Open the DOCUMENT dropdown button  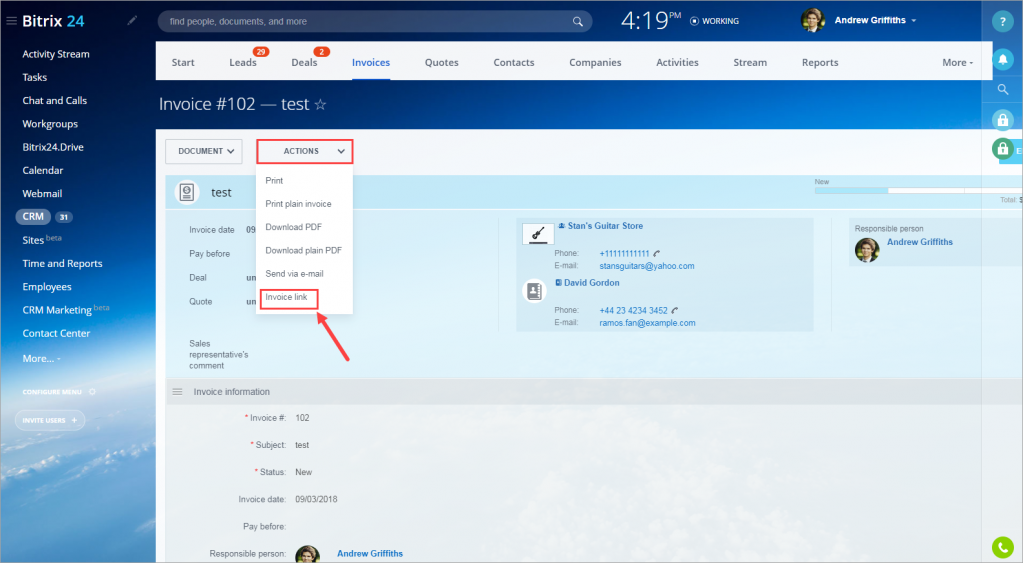(x=204, y=151)
